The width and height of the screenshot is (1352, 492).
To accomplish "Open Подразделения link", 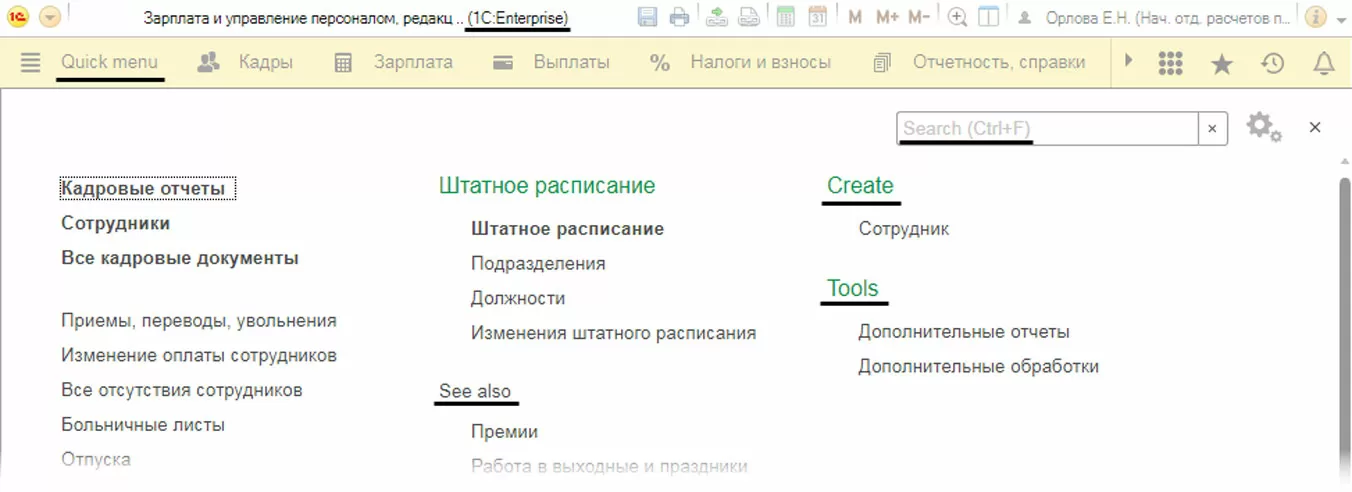I will [x=538, y=264].
